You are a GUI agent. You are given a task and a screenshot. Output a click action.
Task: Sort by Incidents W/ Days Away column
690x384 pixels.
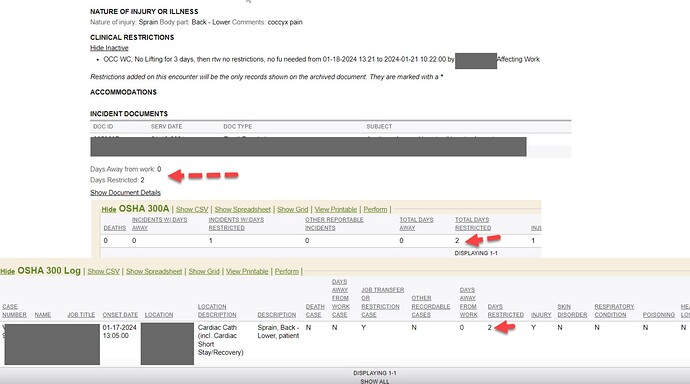point(159,223)
